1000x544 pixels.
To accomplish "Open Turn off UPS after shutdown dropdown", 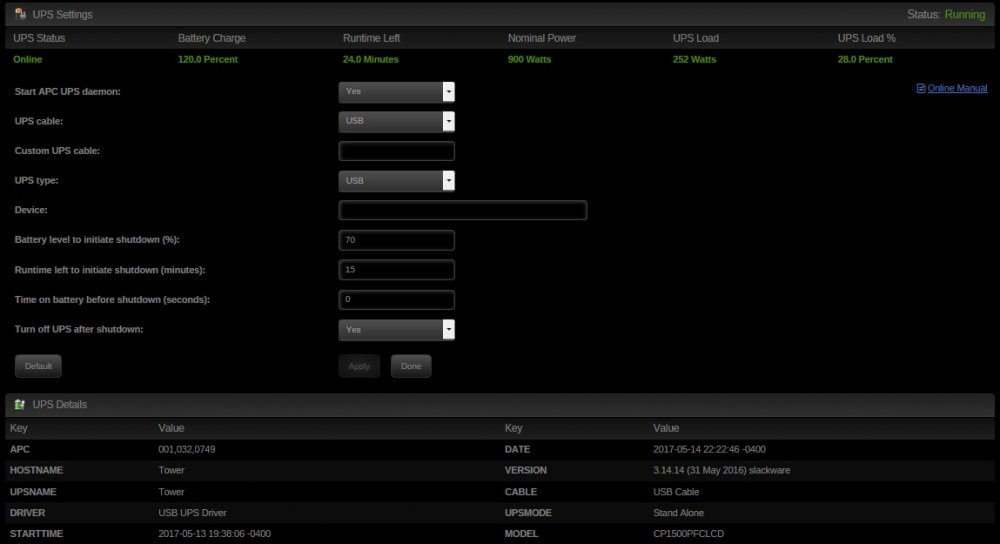I will (x=396, y=329).
